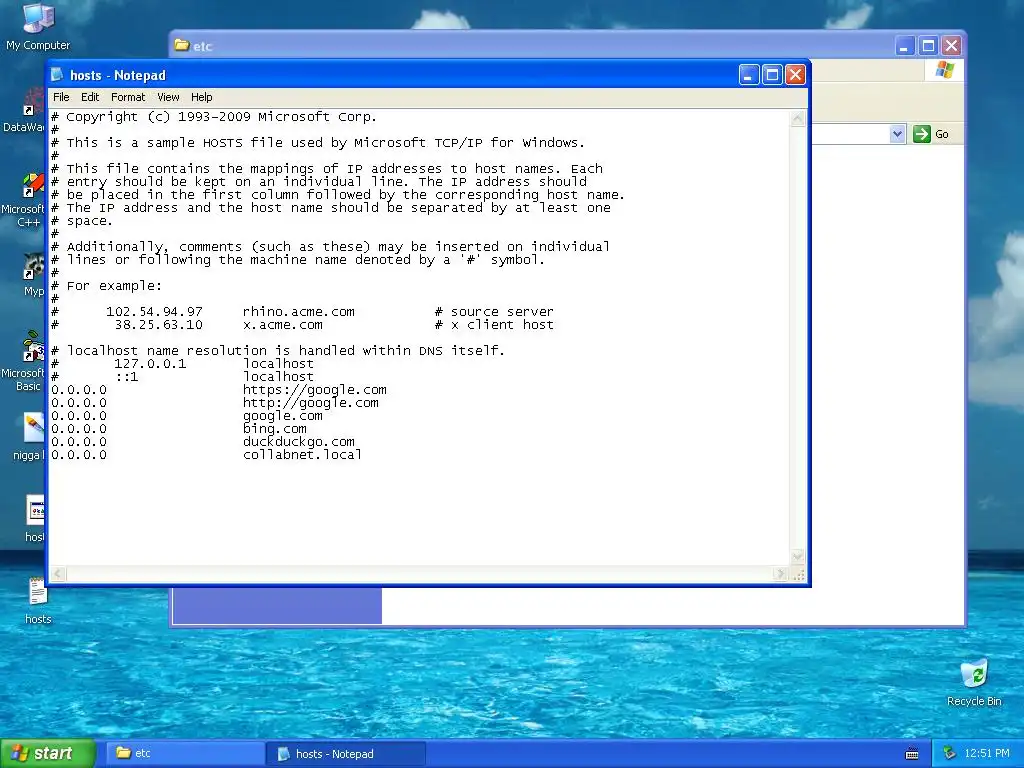Click the vertical scrollbar down arrow in Notepad
Viewport: 1024px width, 768px height.
(x=797, y=557)
